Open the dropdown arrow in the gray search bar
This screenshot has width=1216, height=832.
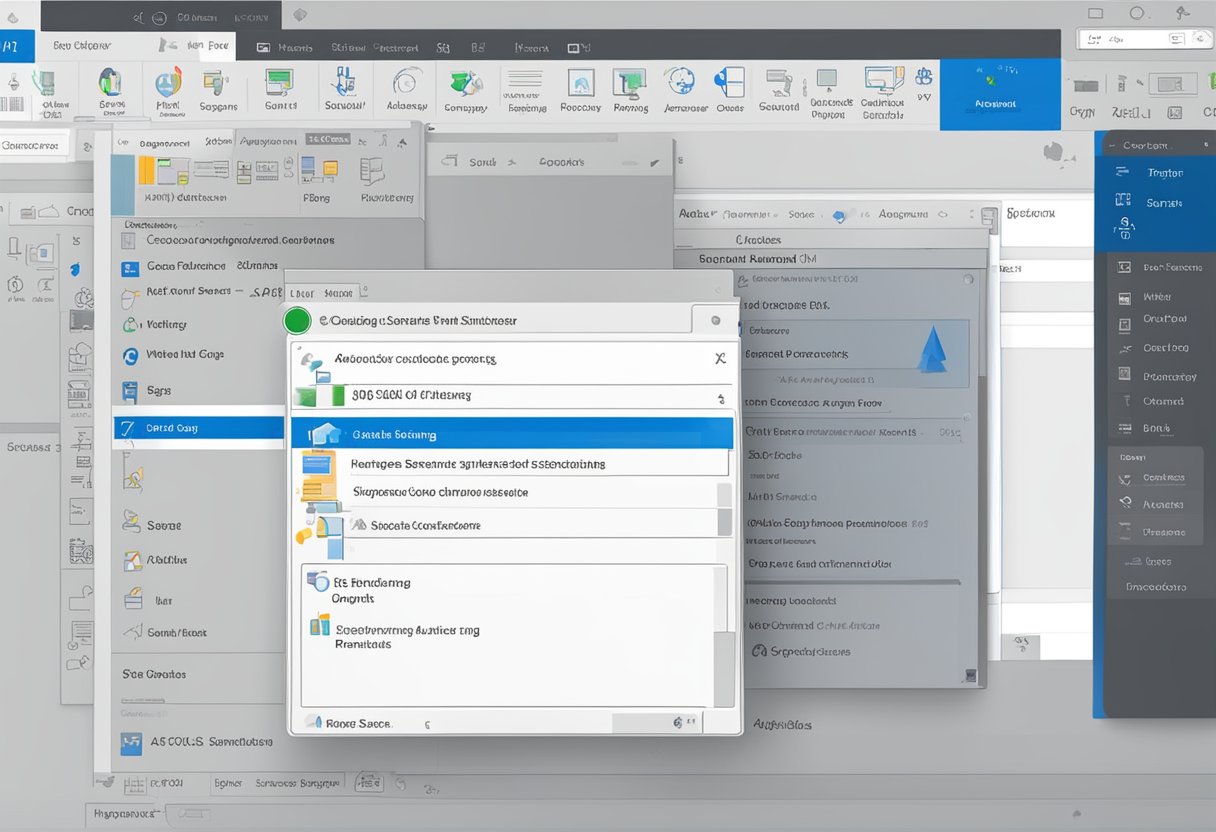[655, 162]
